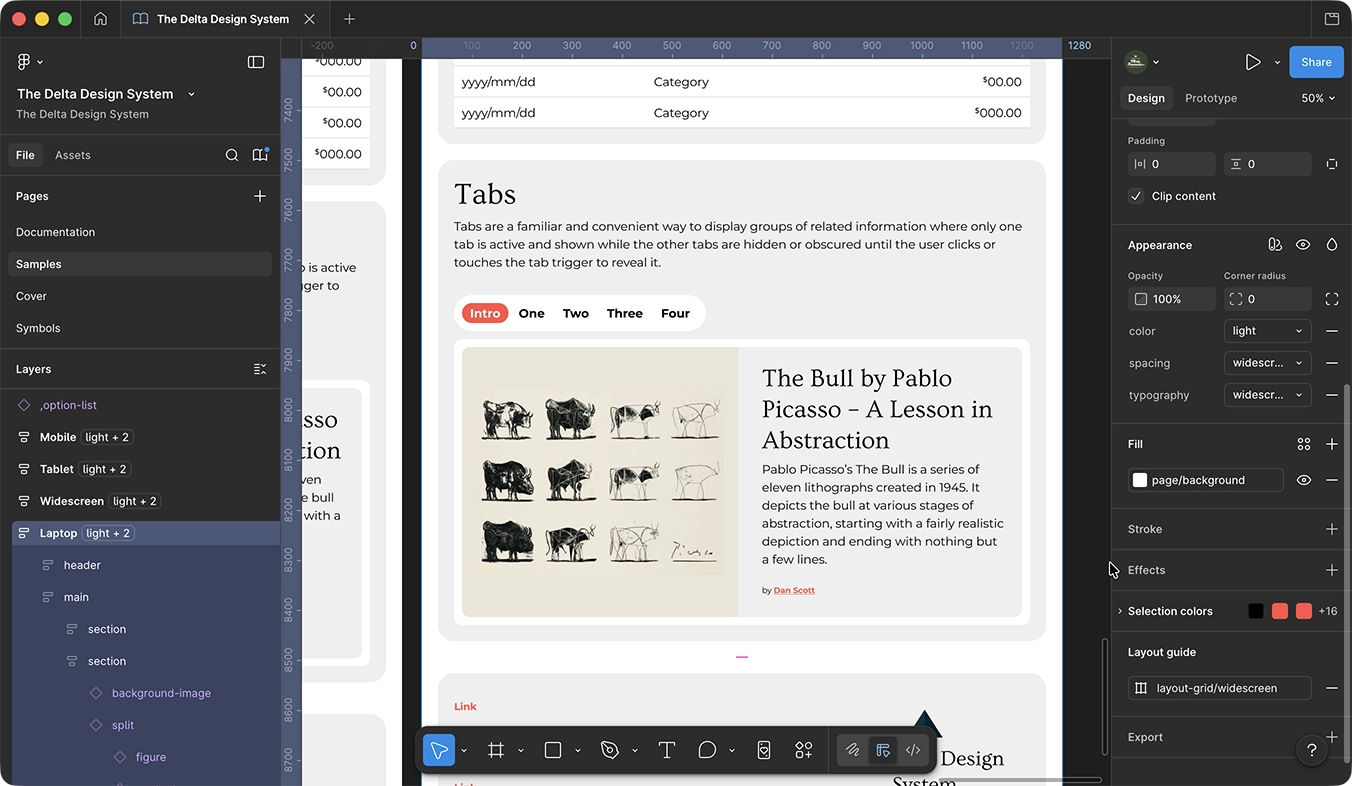Toggle visibility in Appearance header eye icon
Screen dimensions: 1352x786
(1303, 244)
